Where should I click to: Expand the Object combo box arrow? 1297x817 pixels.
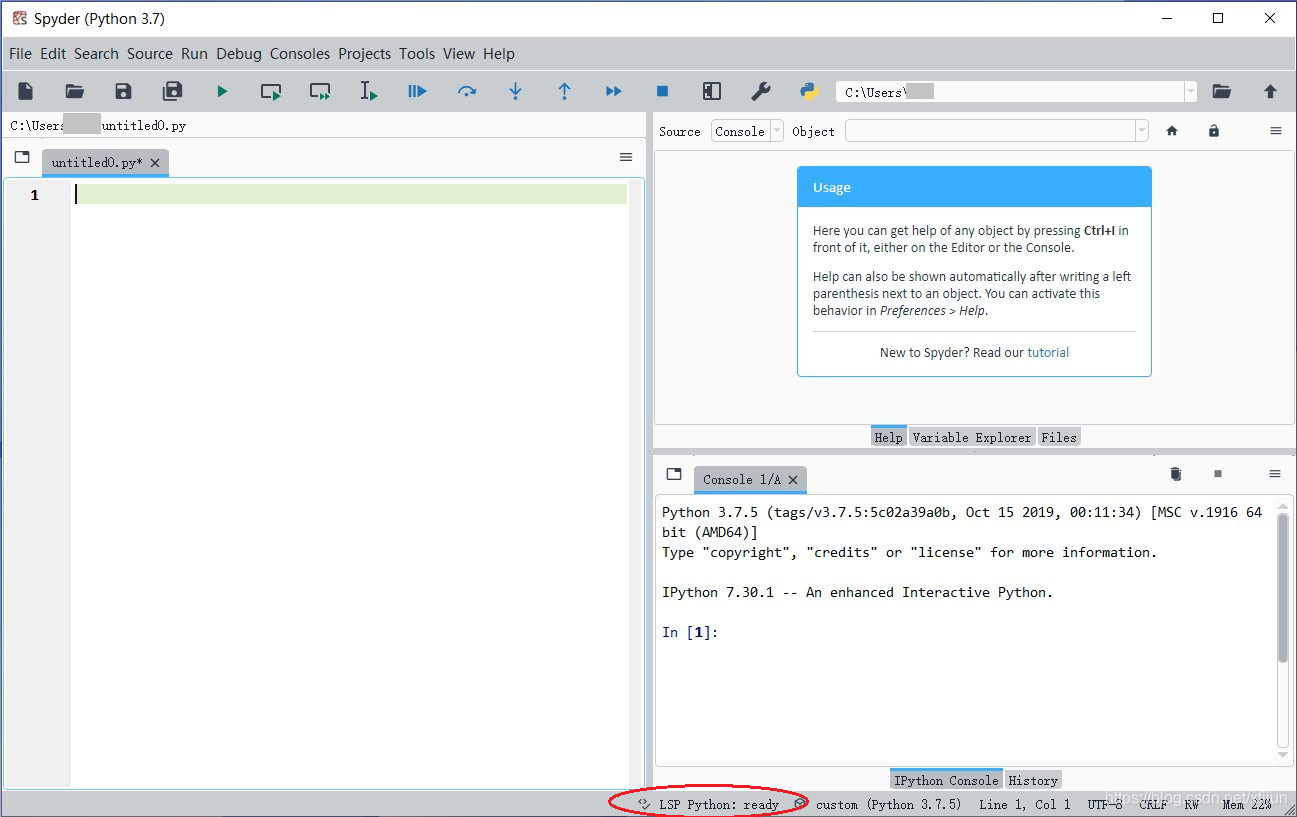click(1142, 131)
